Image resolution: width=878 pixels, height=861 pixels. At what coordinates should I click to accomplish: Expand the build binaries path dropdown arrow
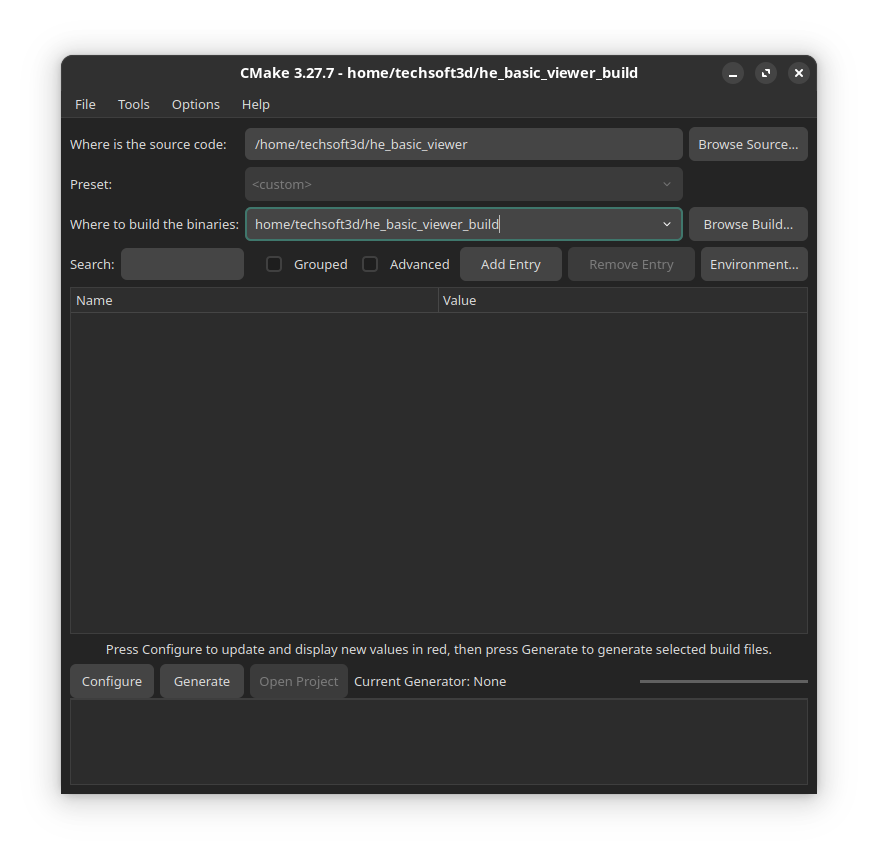667,224
